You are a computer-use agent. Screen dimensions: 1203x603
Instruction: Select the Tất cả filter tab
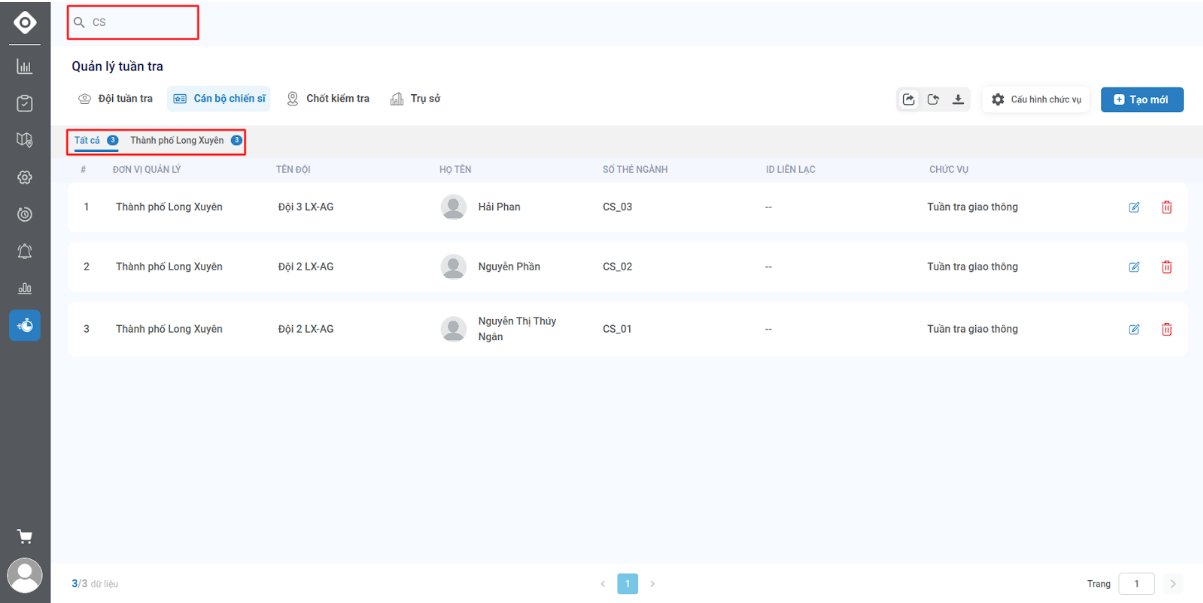[x=96, y=140]
